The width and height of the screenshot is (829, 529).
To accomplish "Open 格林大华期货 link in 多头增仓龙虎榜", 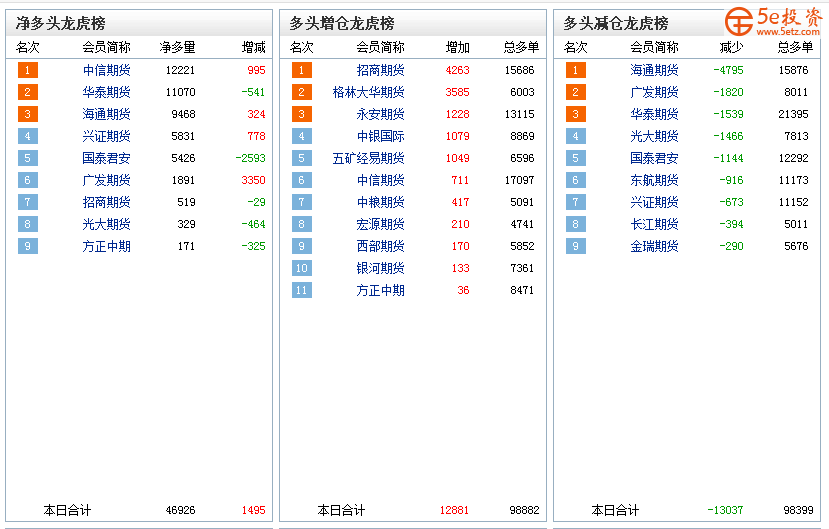I will click(369, 92).
